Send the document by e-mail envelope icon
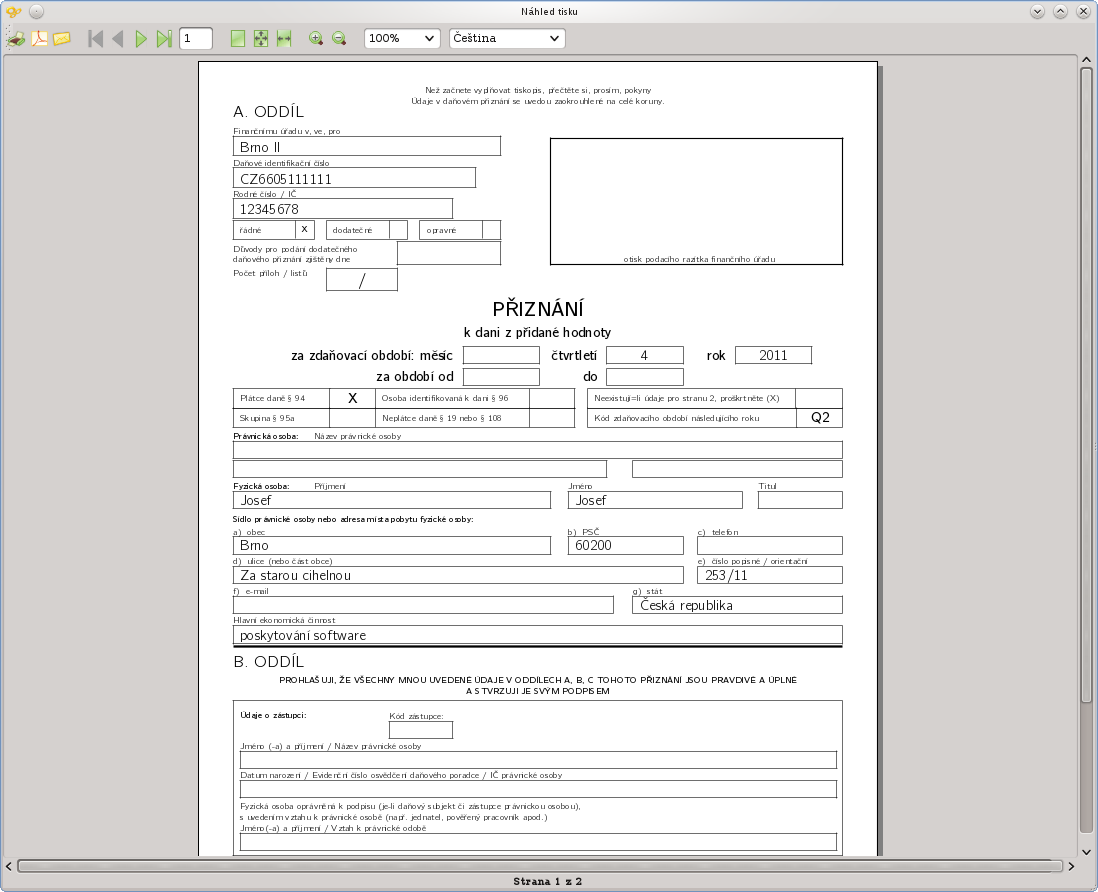This screenshot has height=892, width=1098. tap(62, 39)
